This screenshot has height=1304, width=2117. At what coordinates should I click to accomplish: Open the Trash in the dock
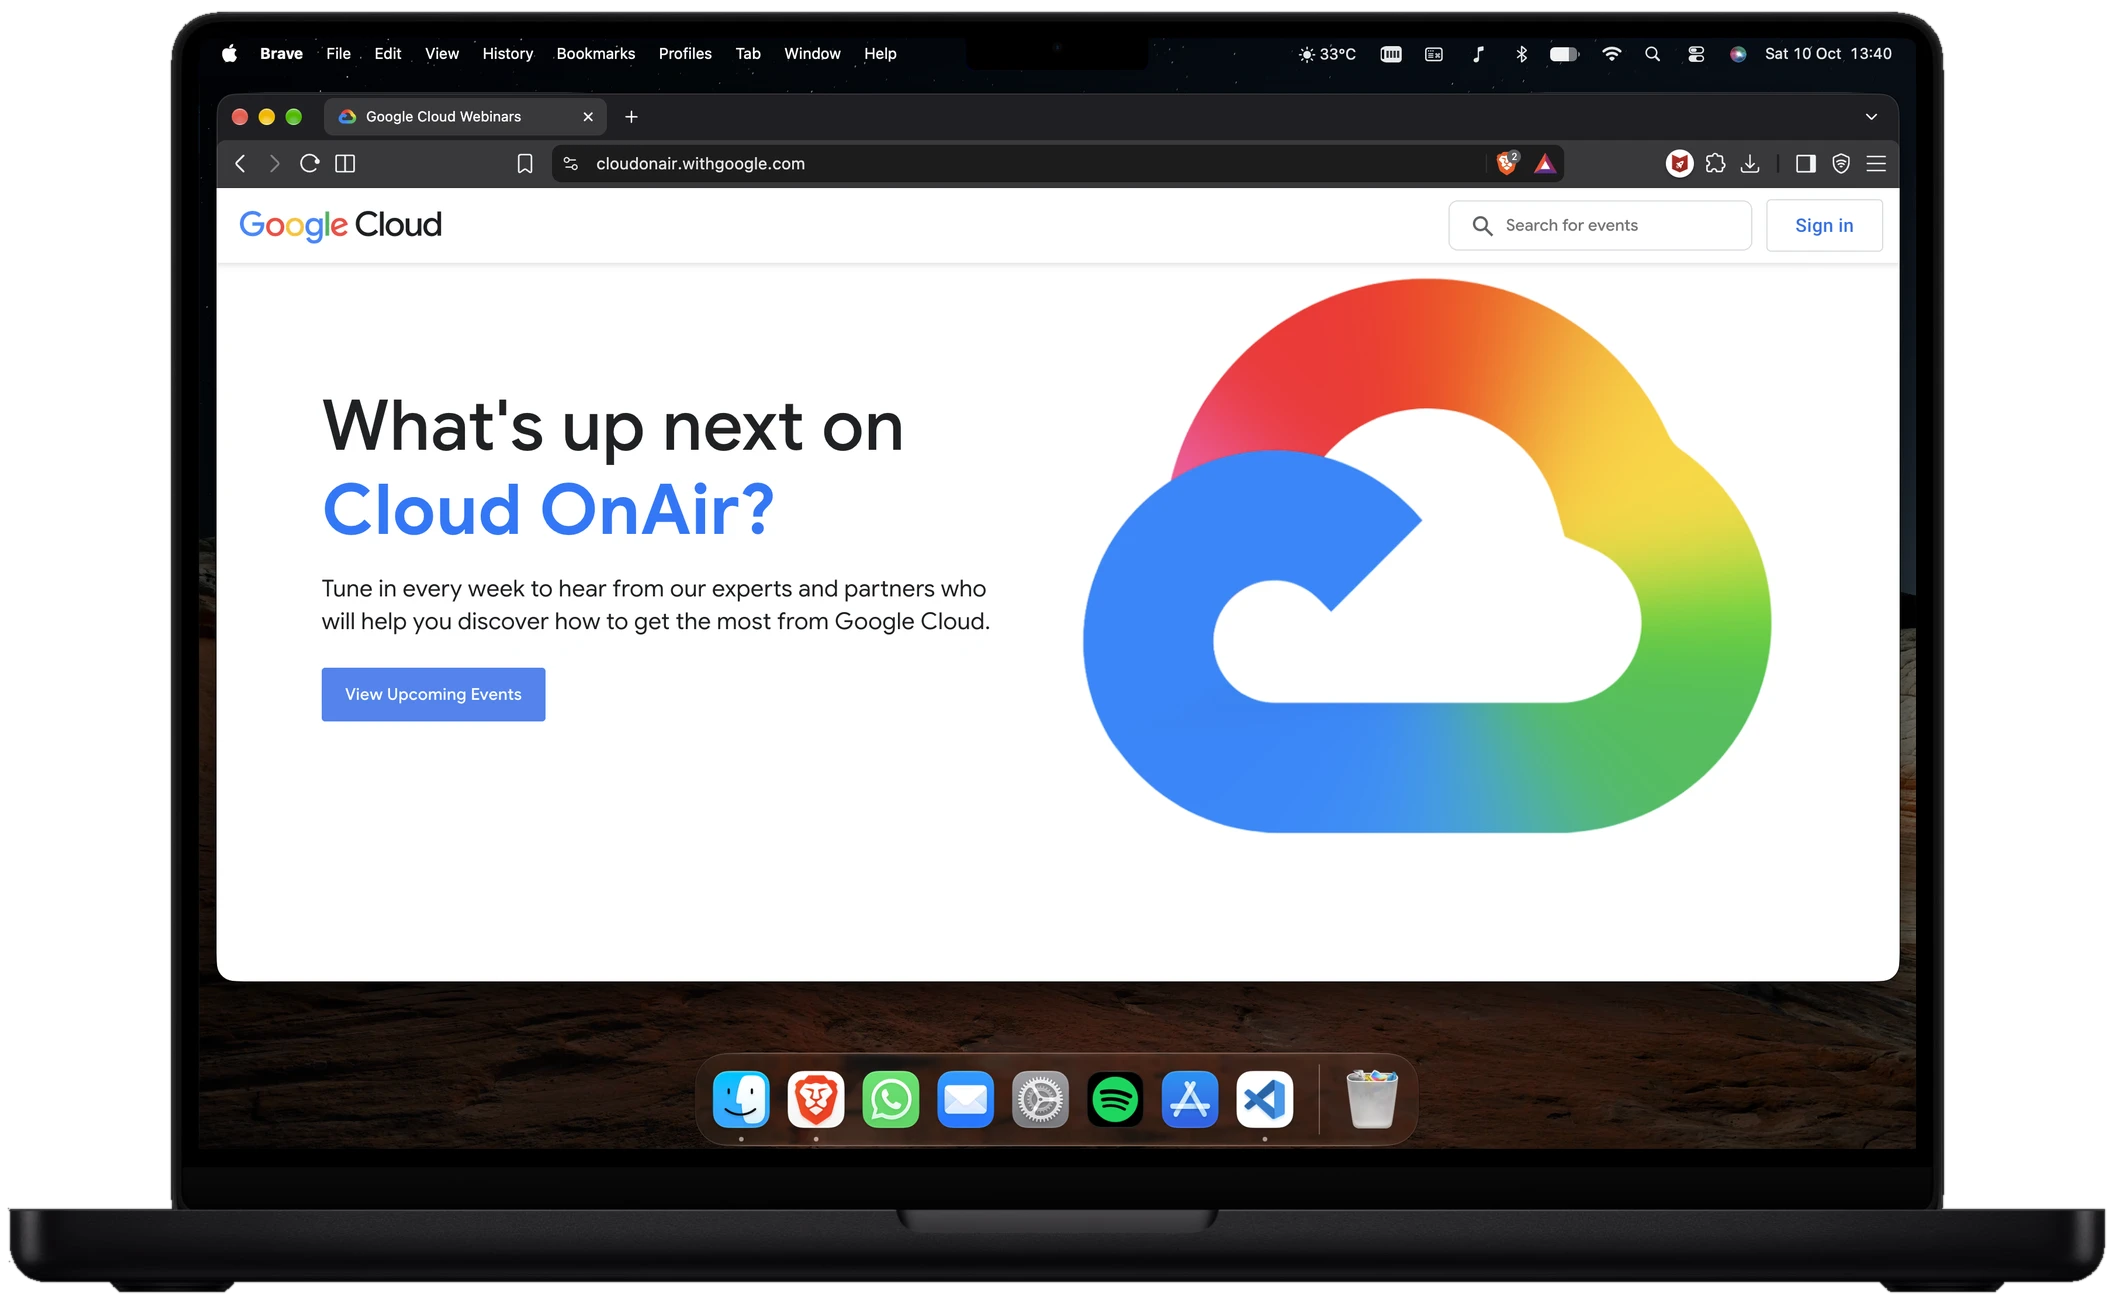[1372, 1099]
